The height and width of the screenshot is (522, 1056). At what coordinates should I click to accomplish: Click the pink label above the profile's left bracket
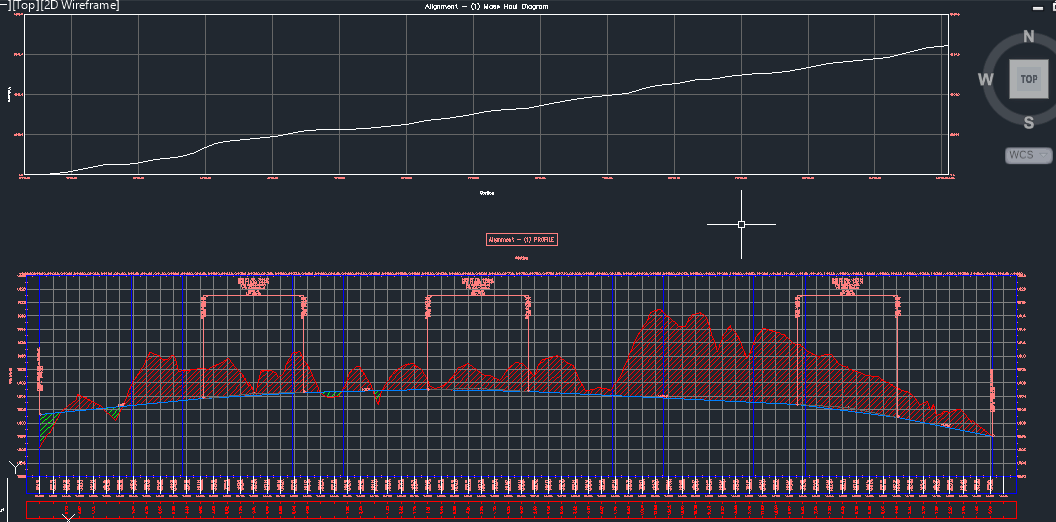254,287
